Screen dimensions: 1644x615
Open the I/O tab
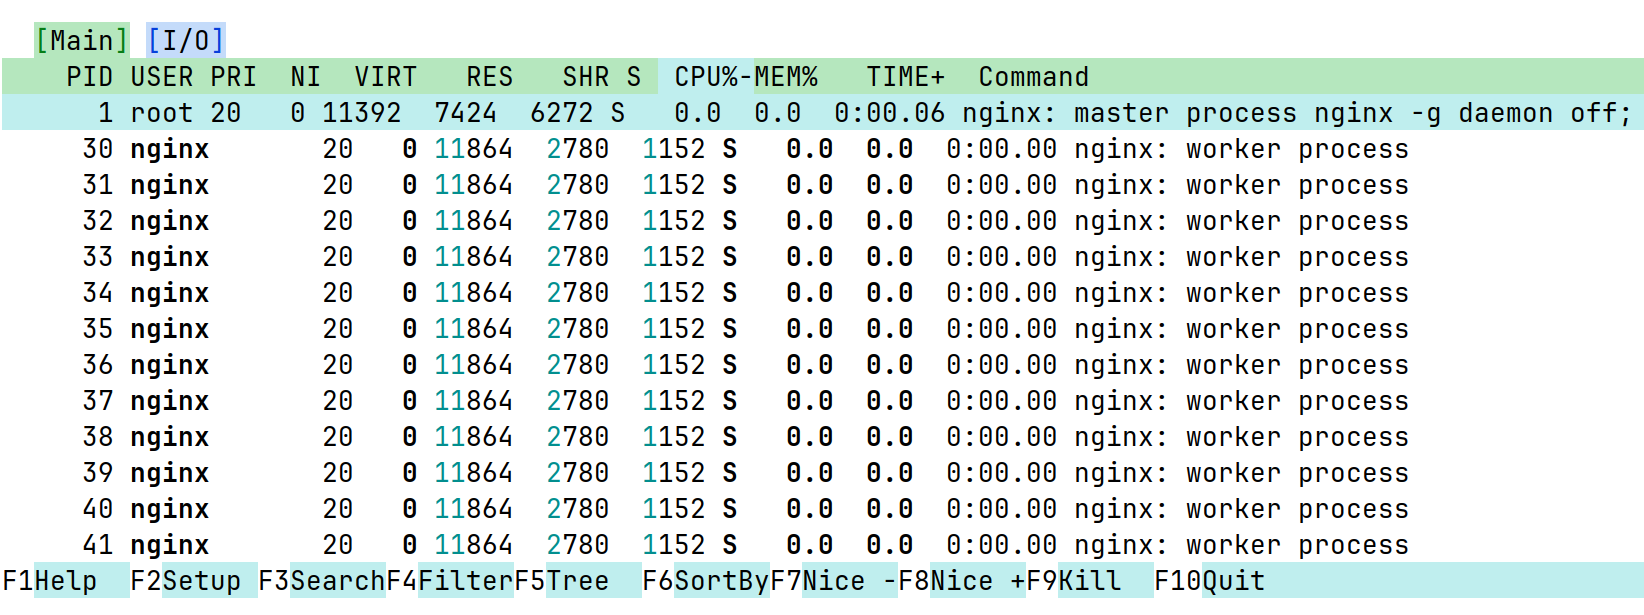coord(185,41)
